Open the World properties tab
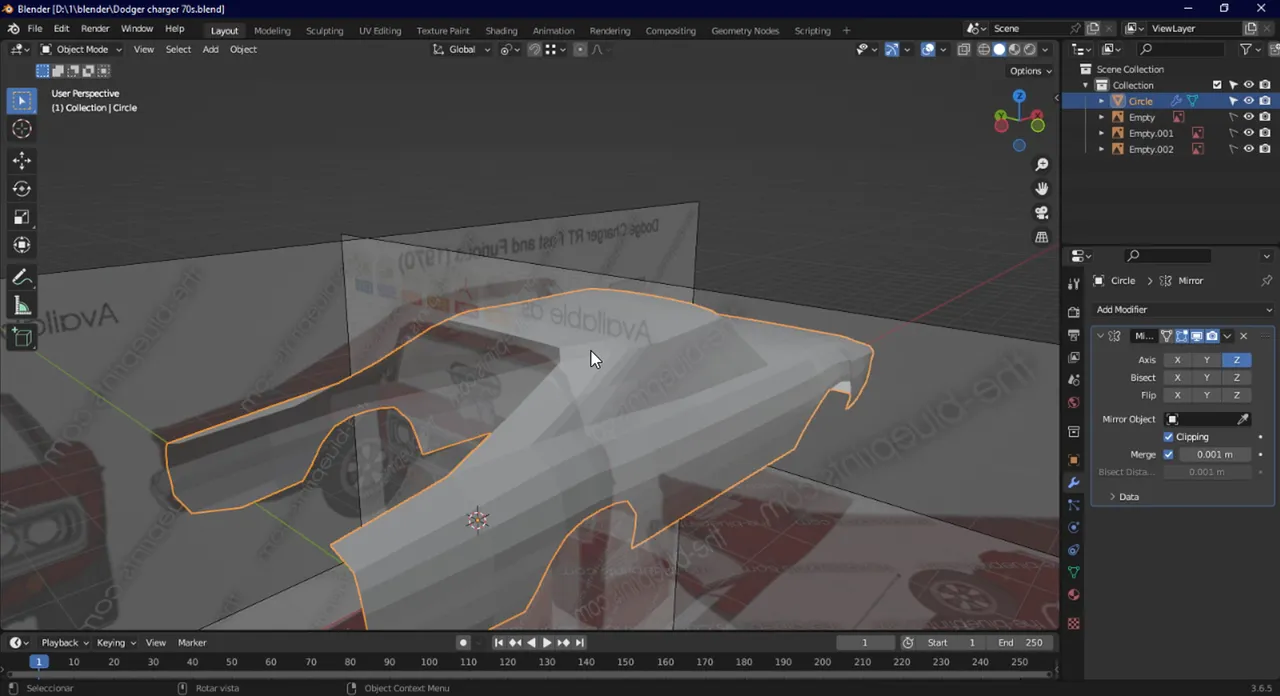The image size is (1280, 696). [1074, 403]
